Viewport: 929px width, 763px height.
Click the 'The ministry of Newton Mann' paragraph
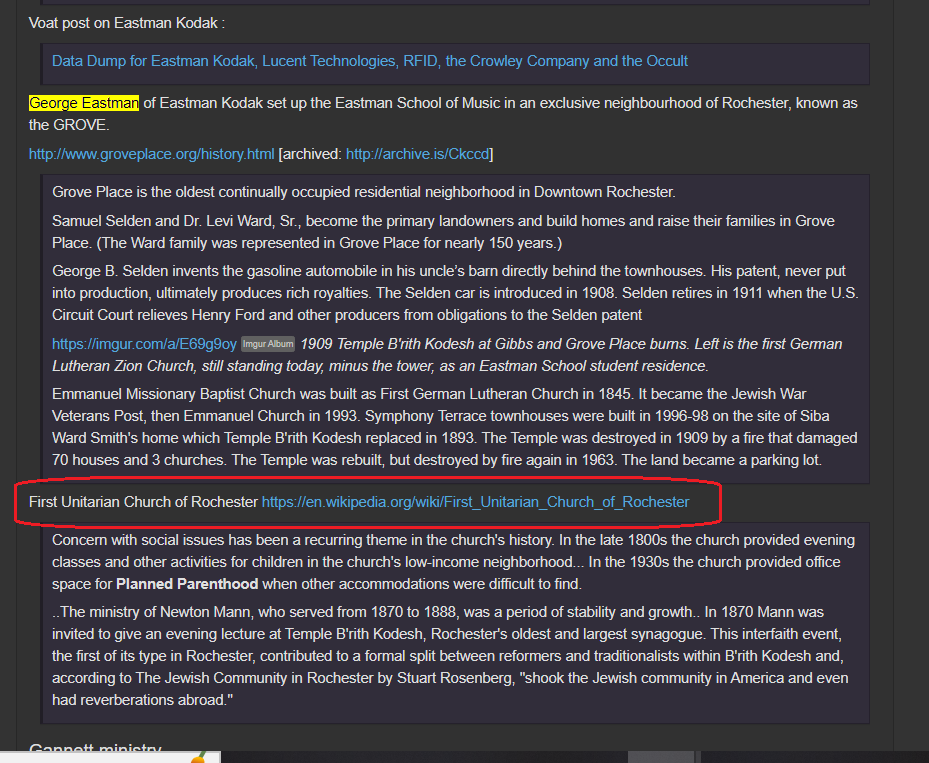[x=450, y=656]
